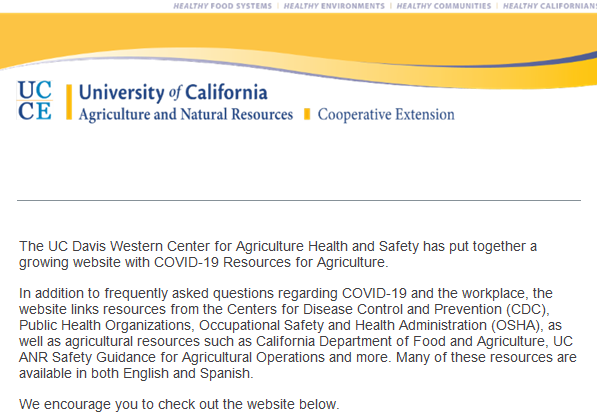The image size is (597, 418).
Task: Click the Healthy Californians header text
Action: (550, 6)
